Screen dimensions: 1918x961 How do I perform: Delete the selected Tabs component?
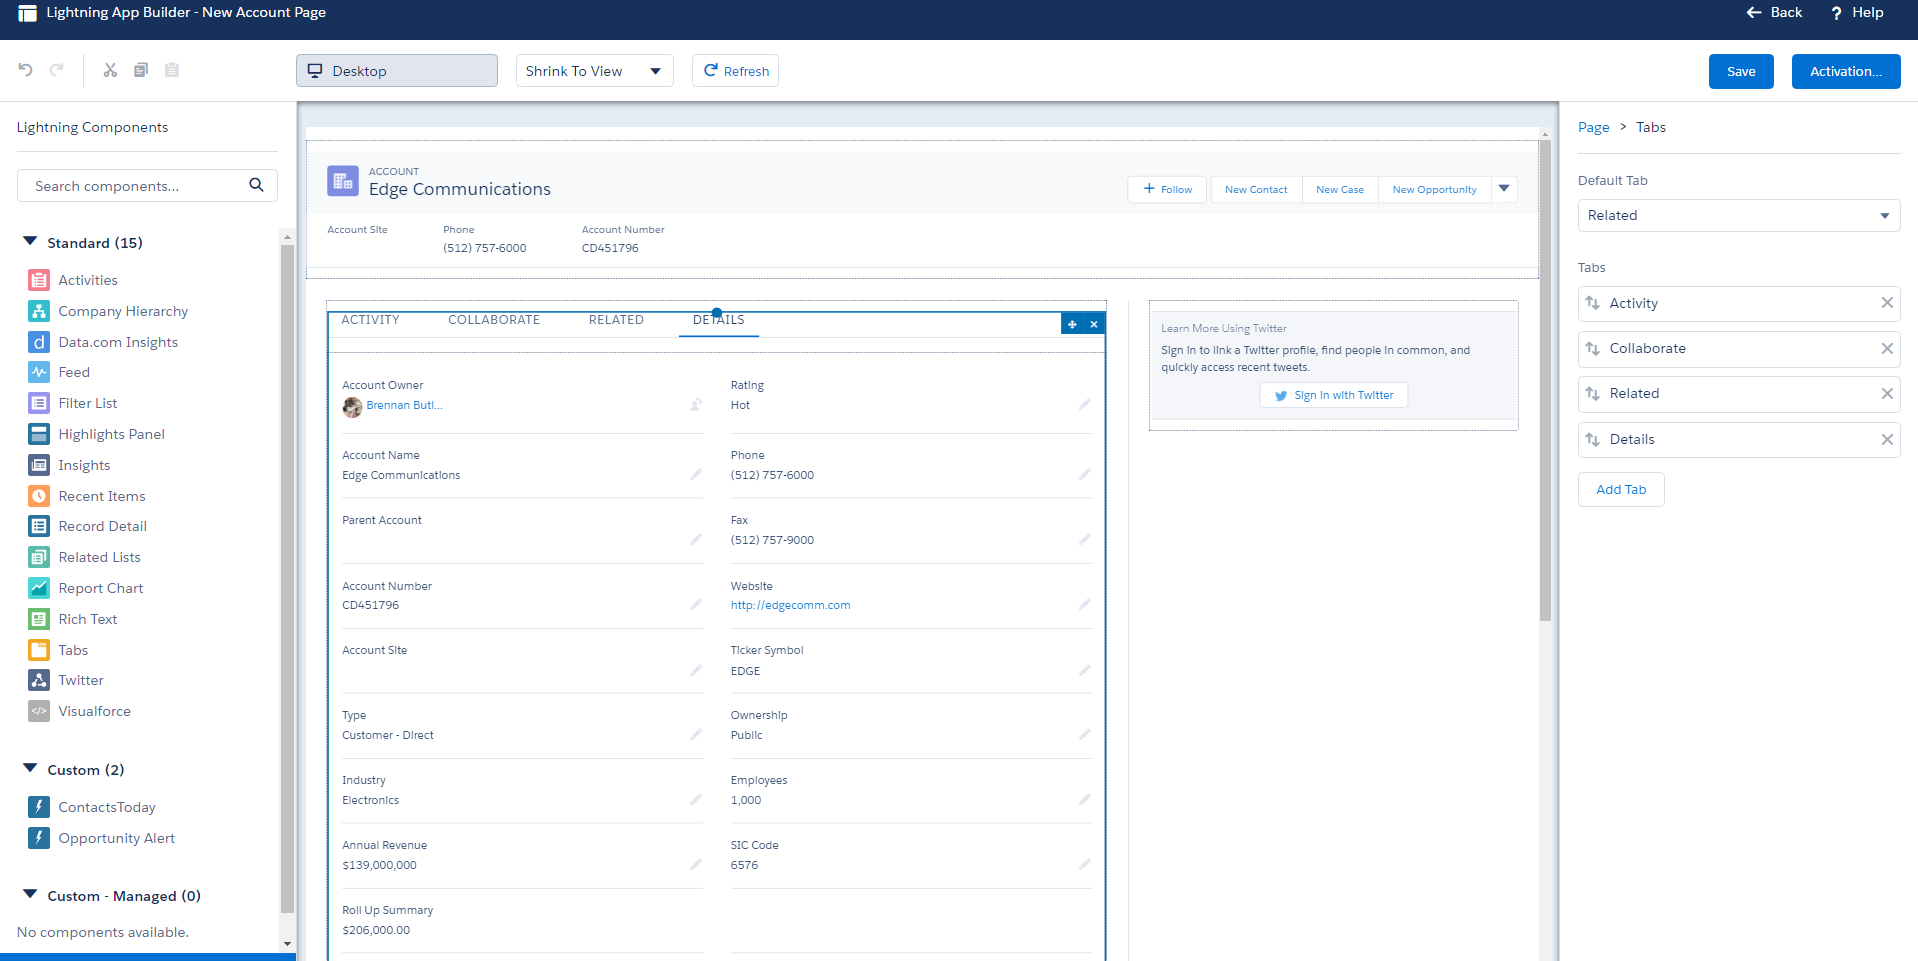(x=1094, y=324)
